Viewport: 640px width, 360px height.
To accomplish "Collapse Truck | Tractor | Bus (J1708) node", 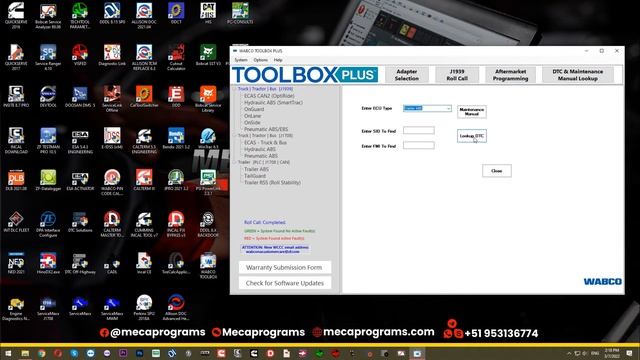I will click(x=235, y=136).
